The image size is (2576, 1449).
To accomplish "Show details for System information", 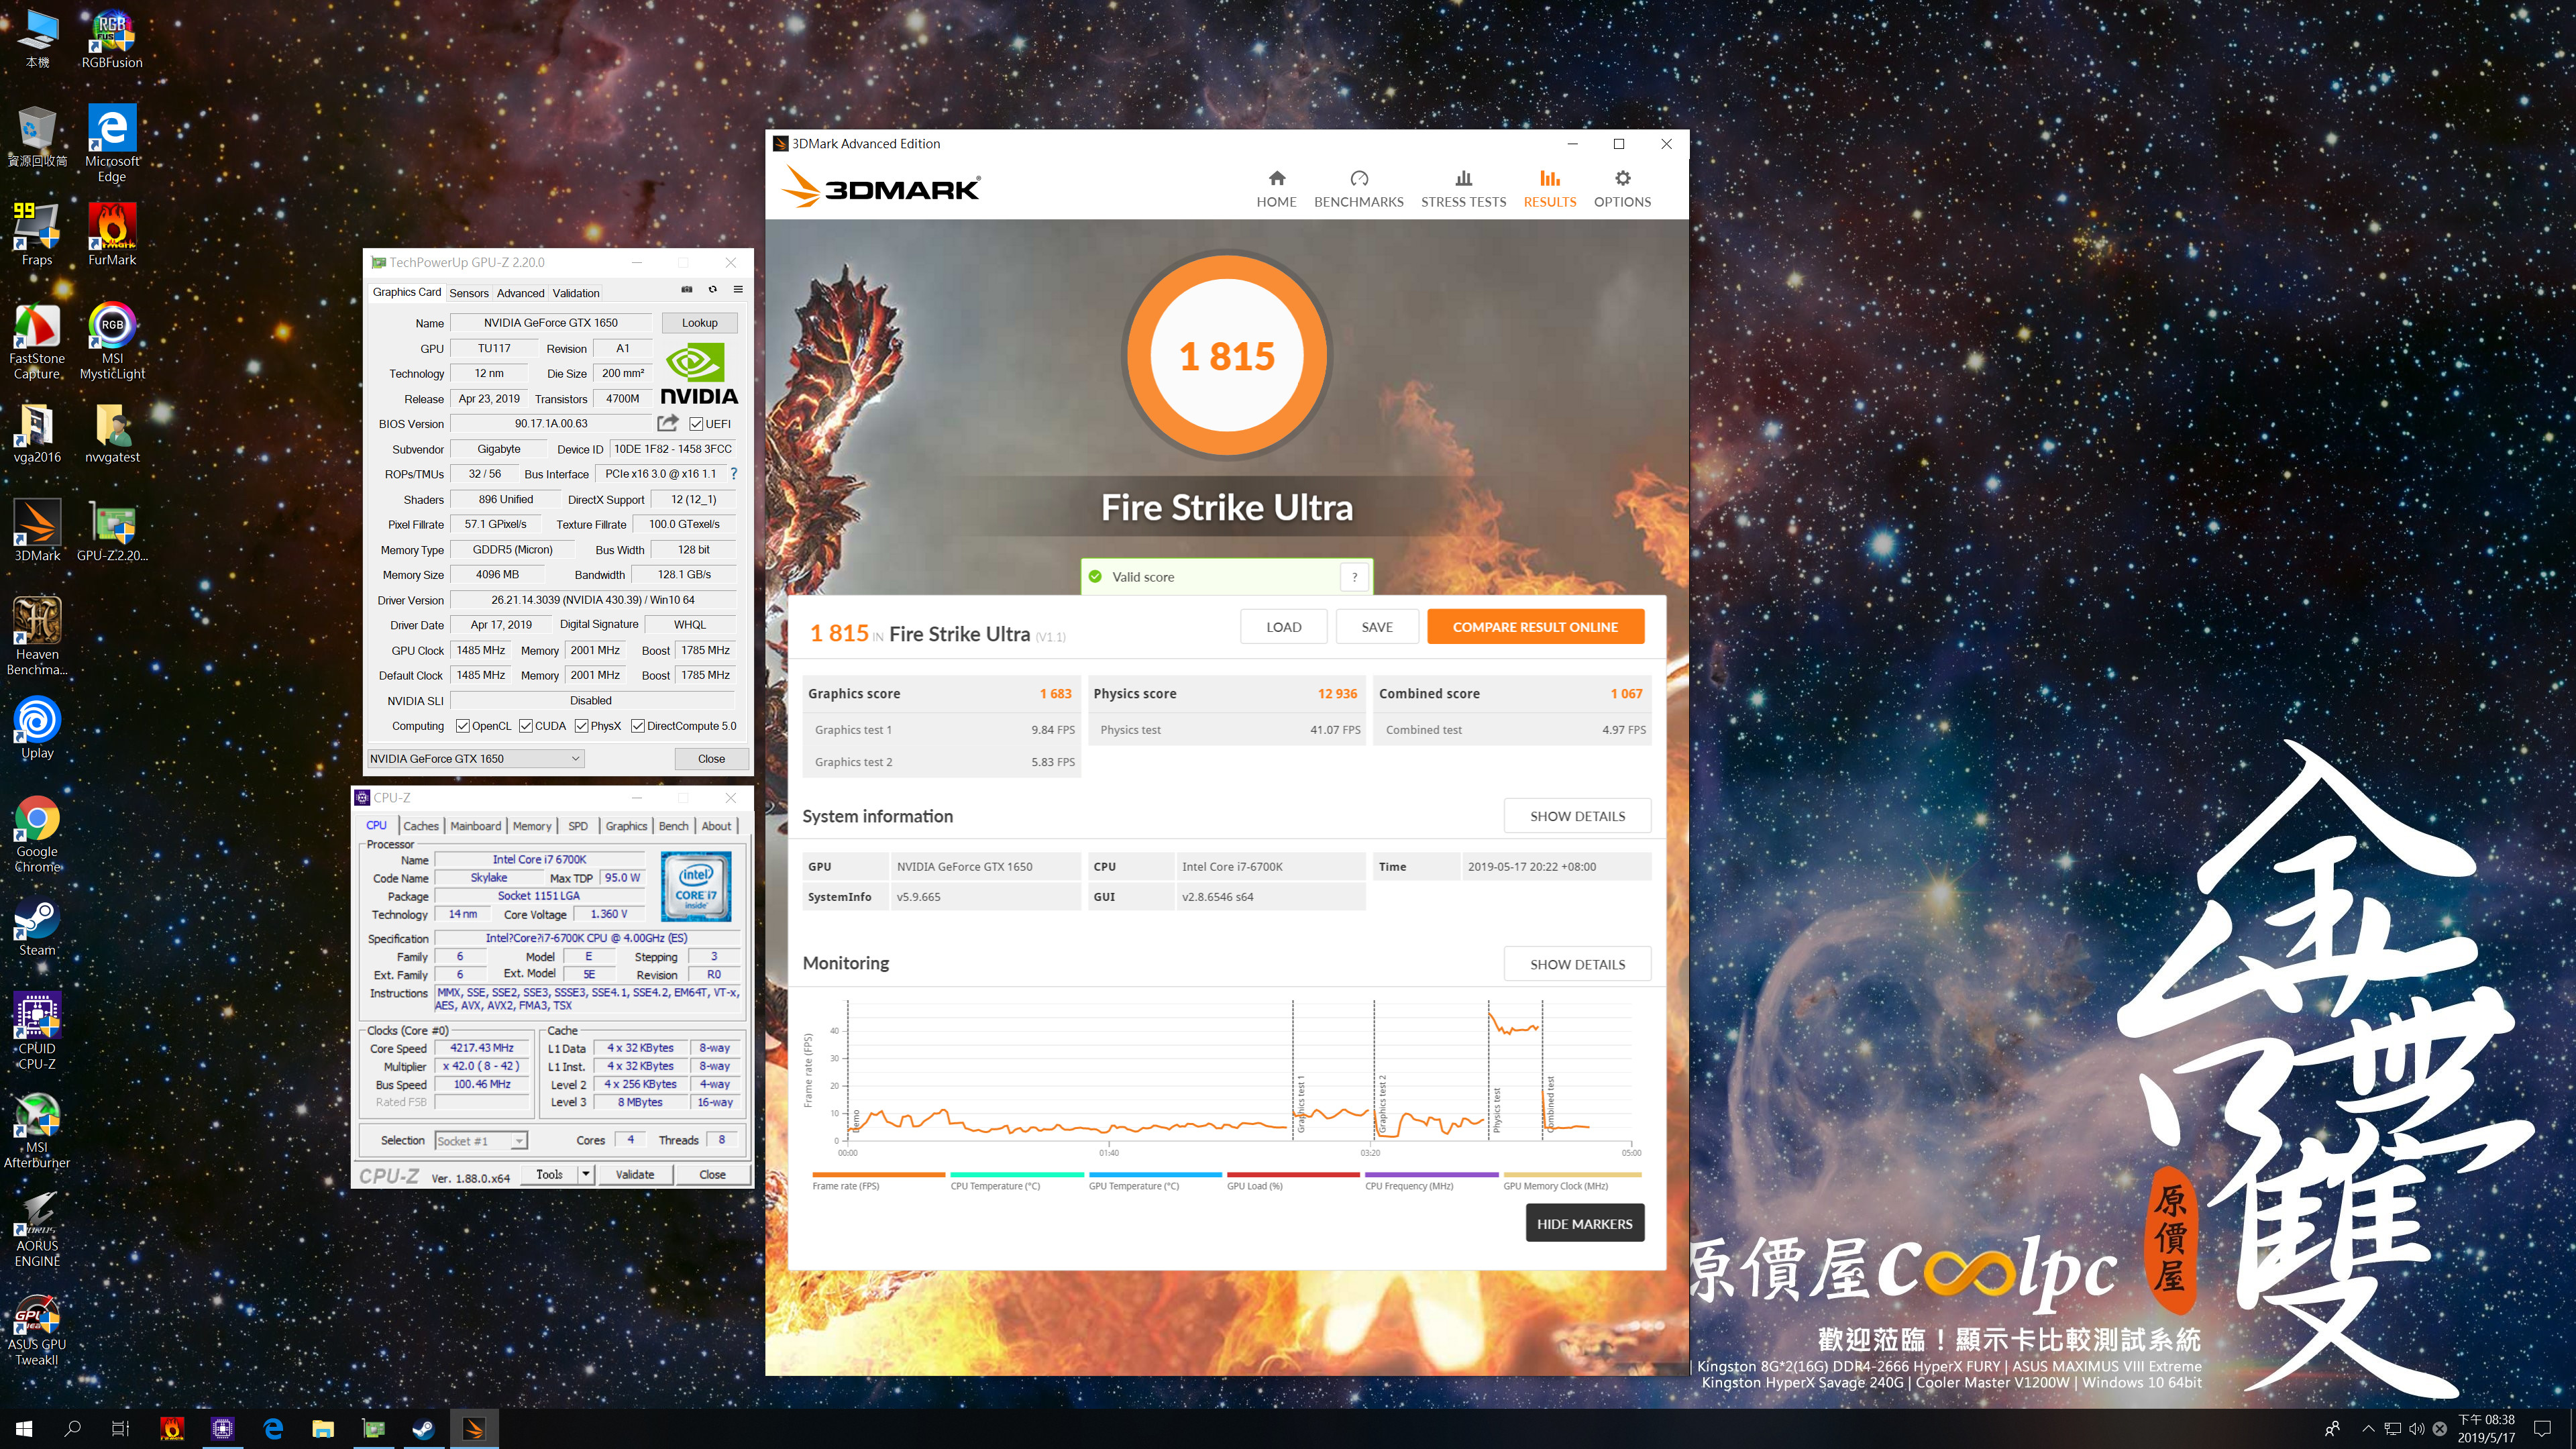I will (x=1577, y=816).
